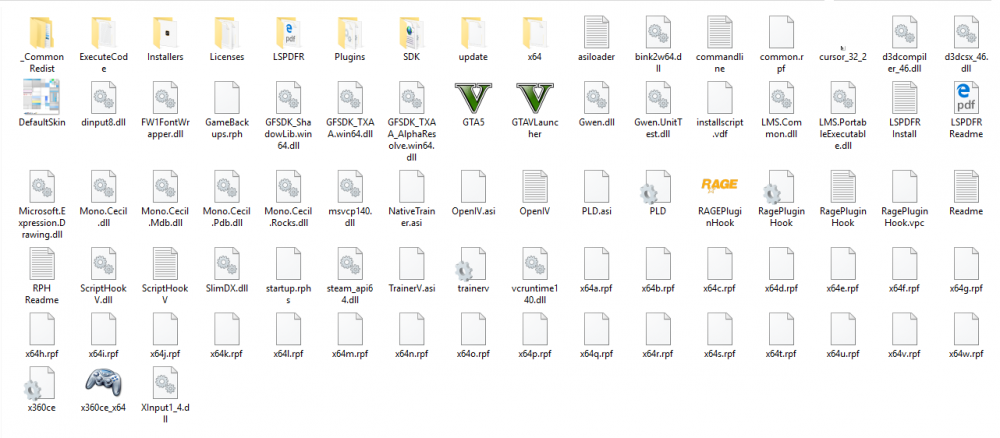Select steam_api64.dll file
Screen dimensions: 1000x438
click(350, 263)
